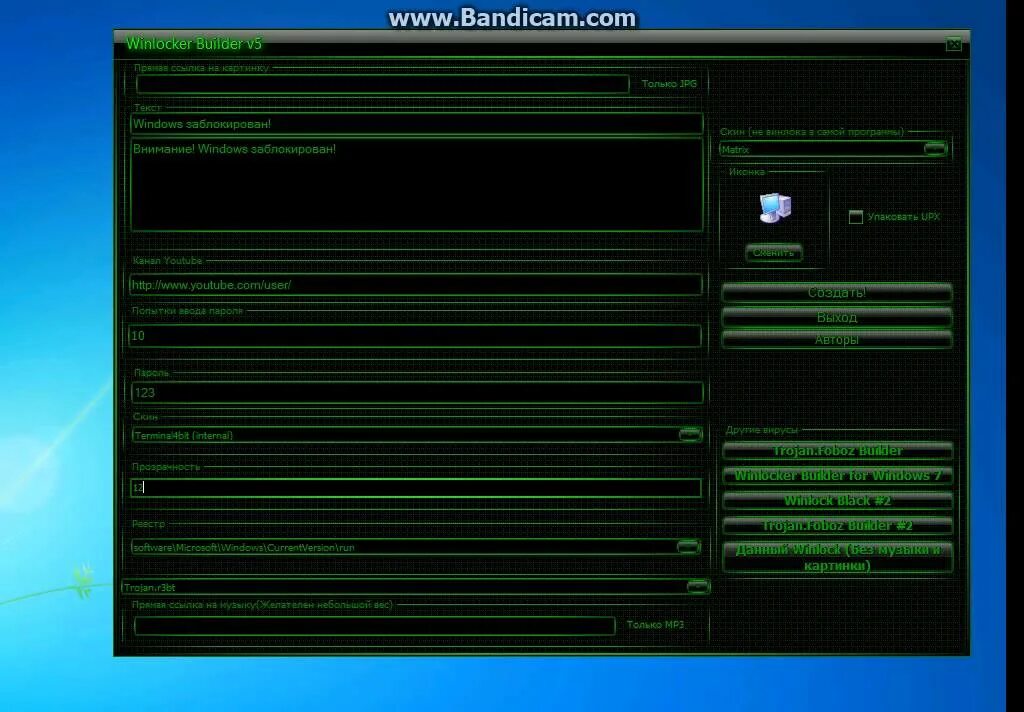Screen dimensions: 1024x712
Task: Open the Matrix skin dropdown
Action: (935, 149)
